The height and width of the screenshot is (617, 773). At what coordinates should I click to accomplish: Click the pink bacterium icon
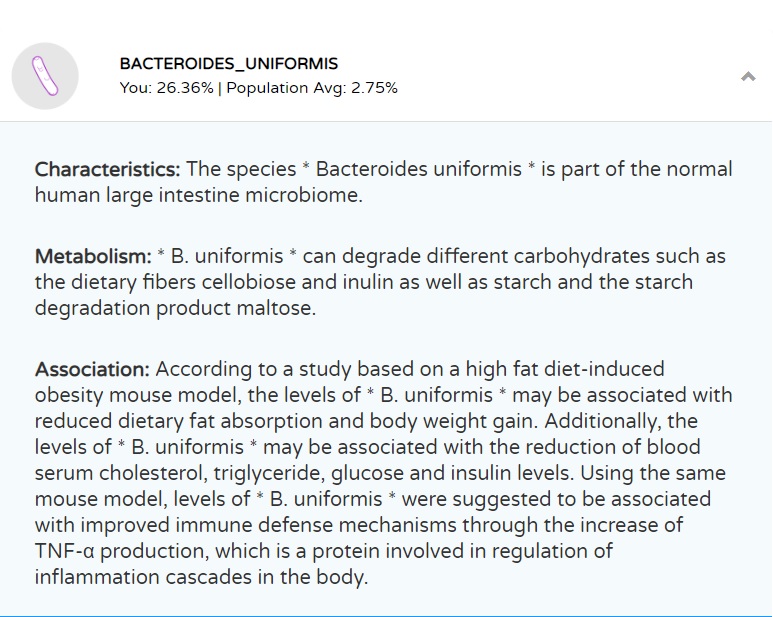[45, 76]
